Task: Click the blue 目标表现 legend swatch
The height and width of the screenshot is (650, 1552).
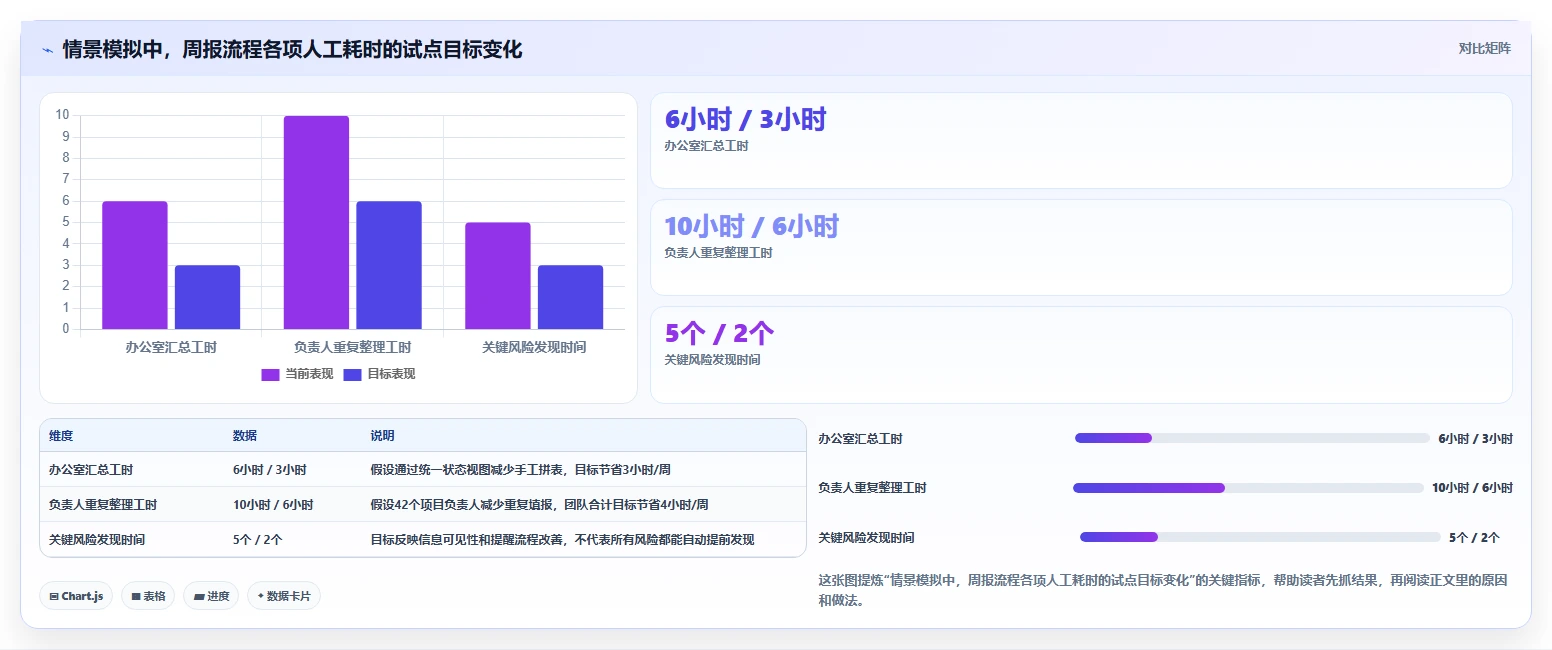Action: 352,374
